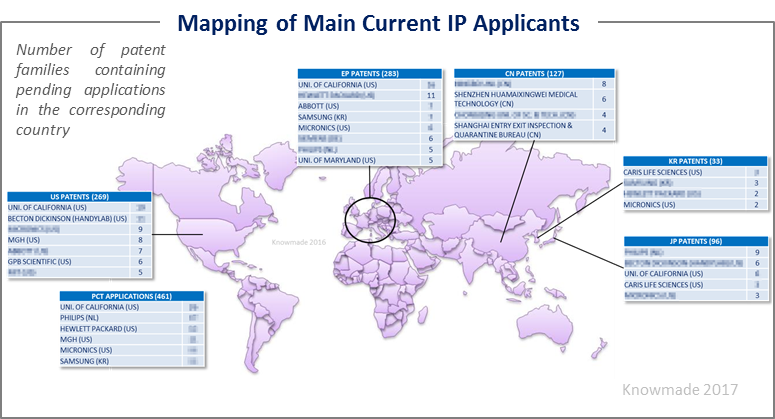The width and height of the screenshot is (775, 419).
Task: Select MGH (US) row in PCT applications table
Action: (131, 340)
